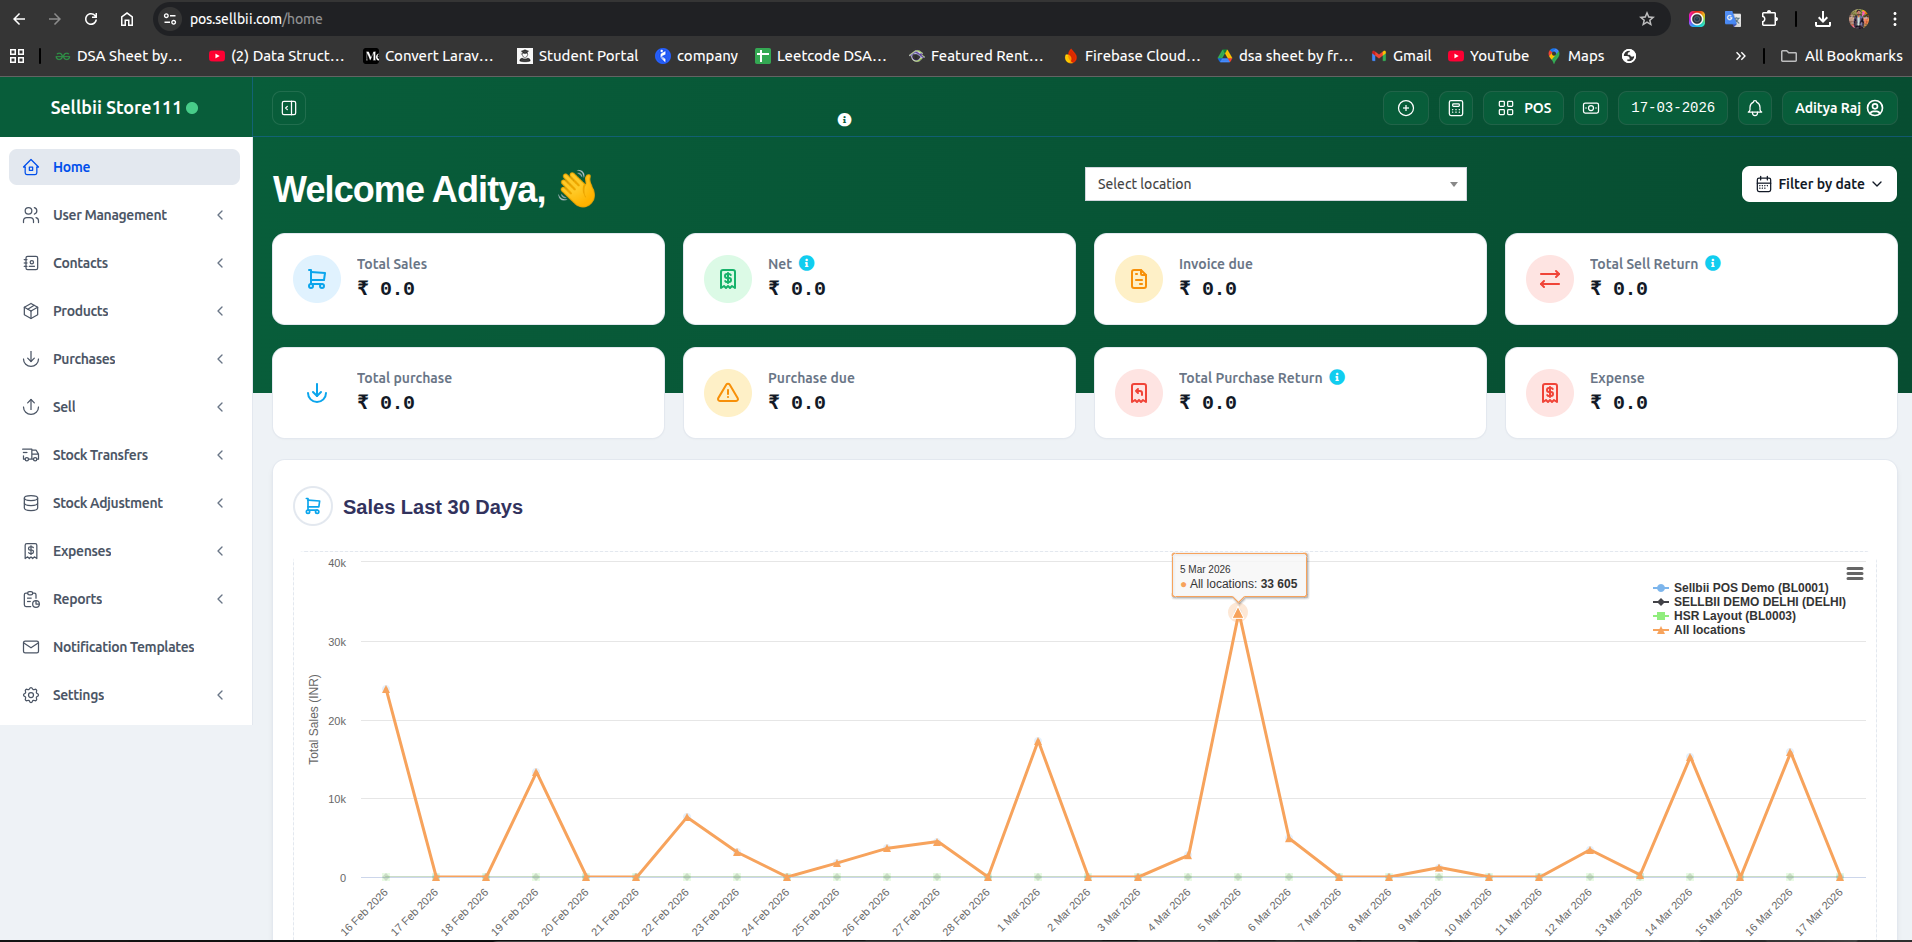
Task: Toggle SELLBII DEMO DELHI legend series
Action: tap(1759, 602)
